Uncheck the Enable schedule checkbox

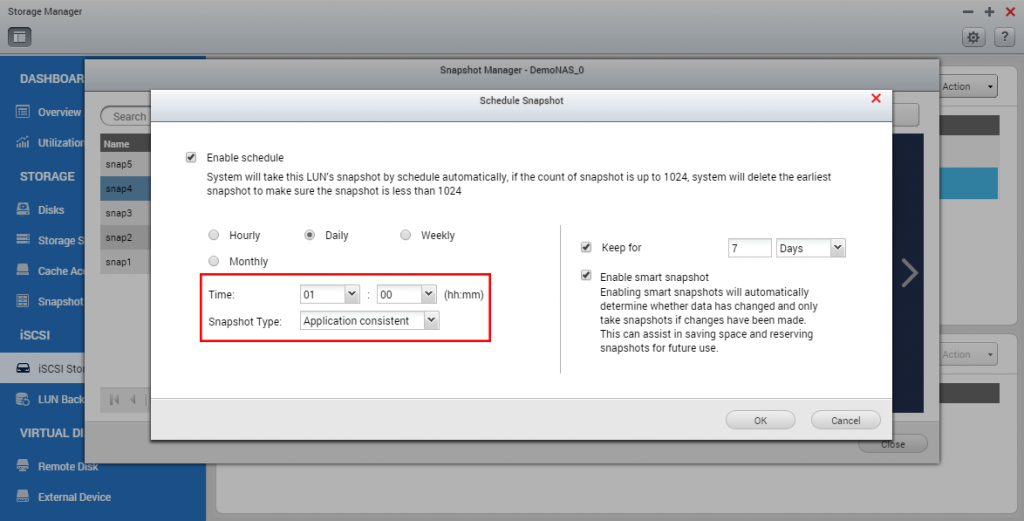[x=191, y=157]
